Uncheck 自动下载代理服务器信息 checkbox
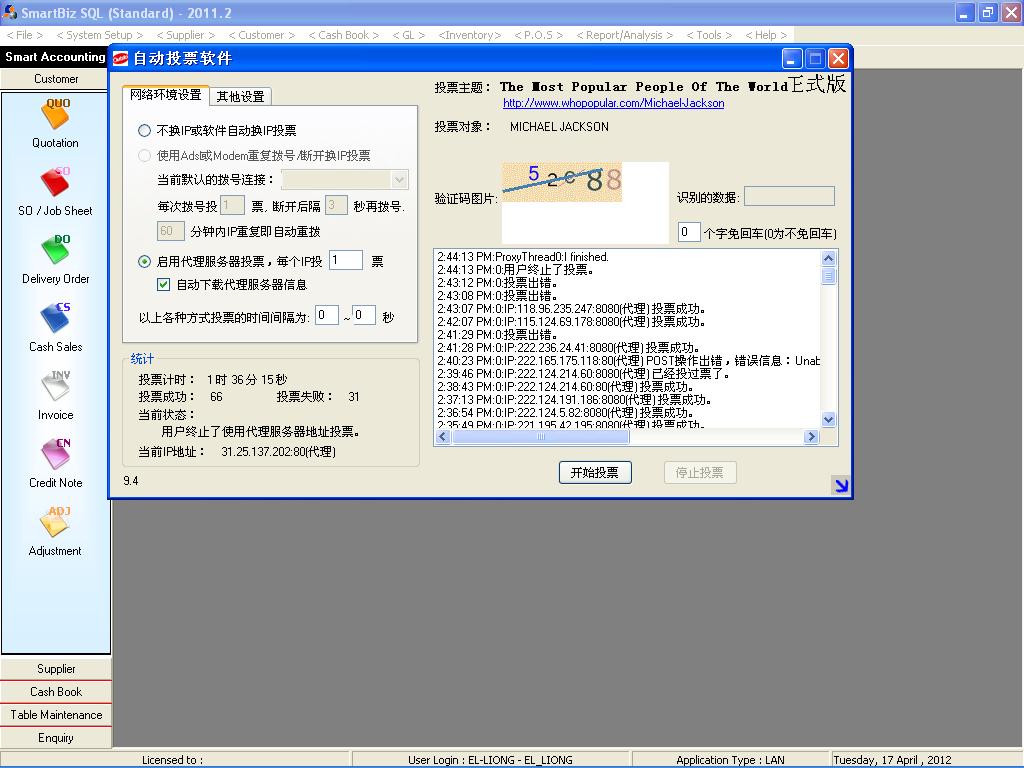 click(x=165, y=285)
